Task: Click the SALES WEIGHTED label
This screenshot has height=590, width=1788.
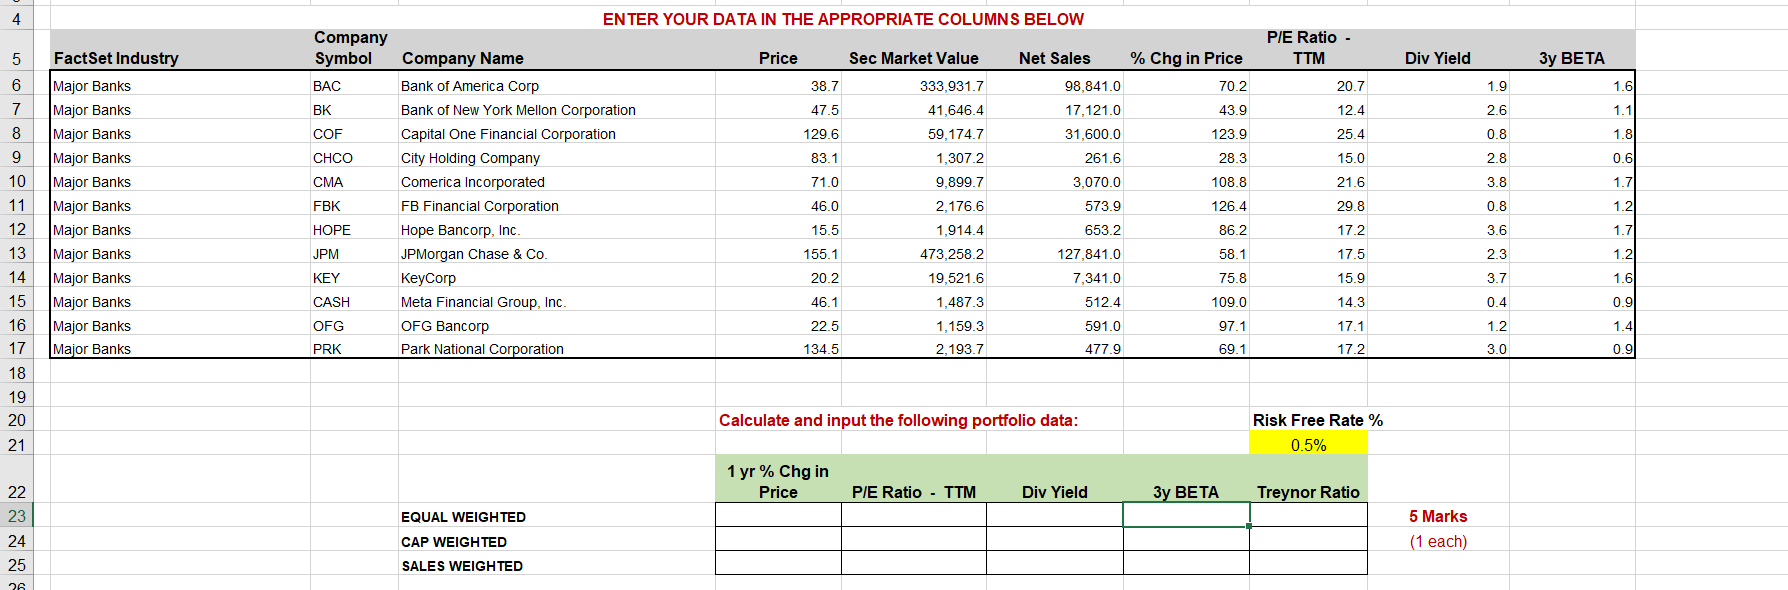Action: tap(462, 566)
